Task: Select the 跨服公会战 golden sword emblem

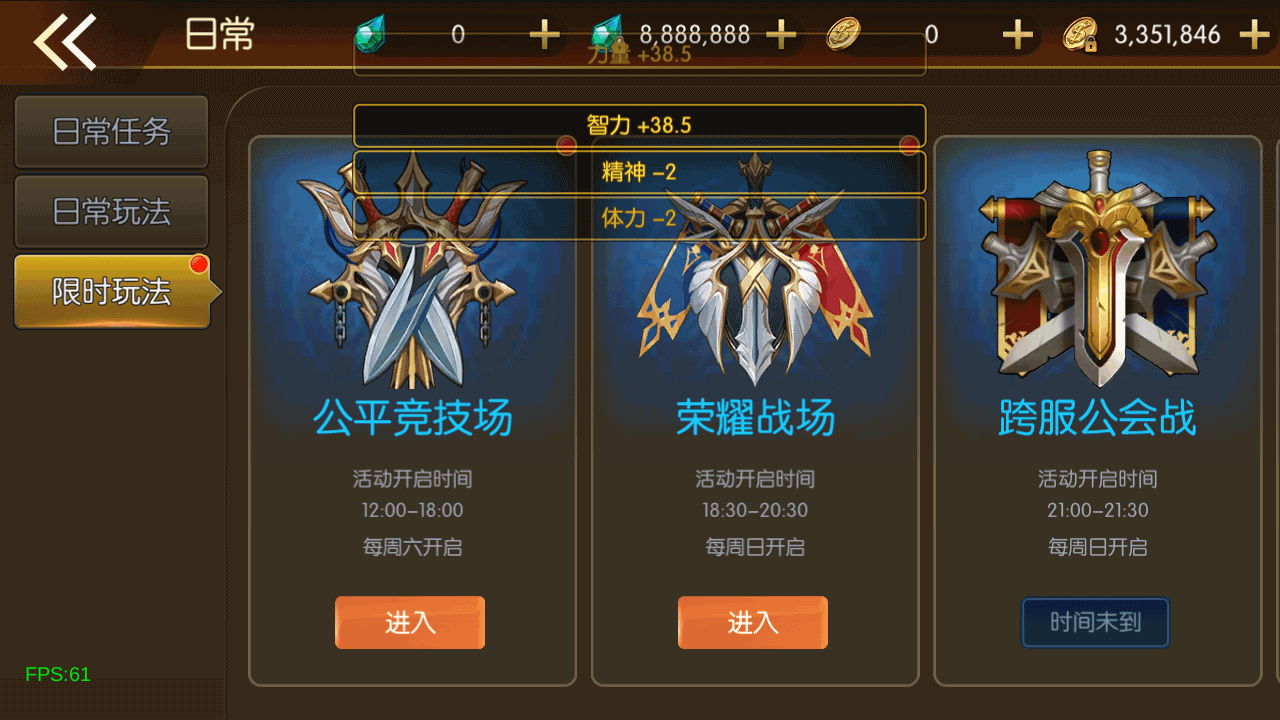Action: [1098, 268]
